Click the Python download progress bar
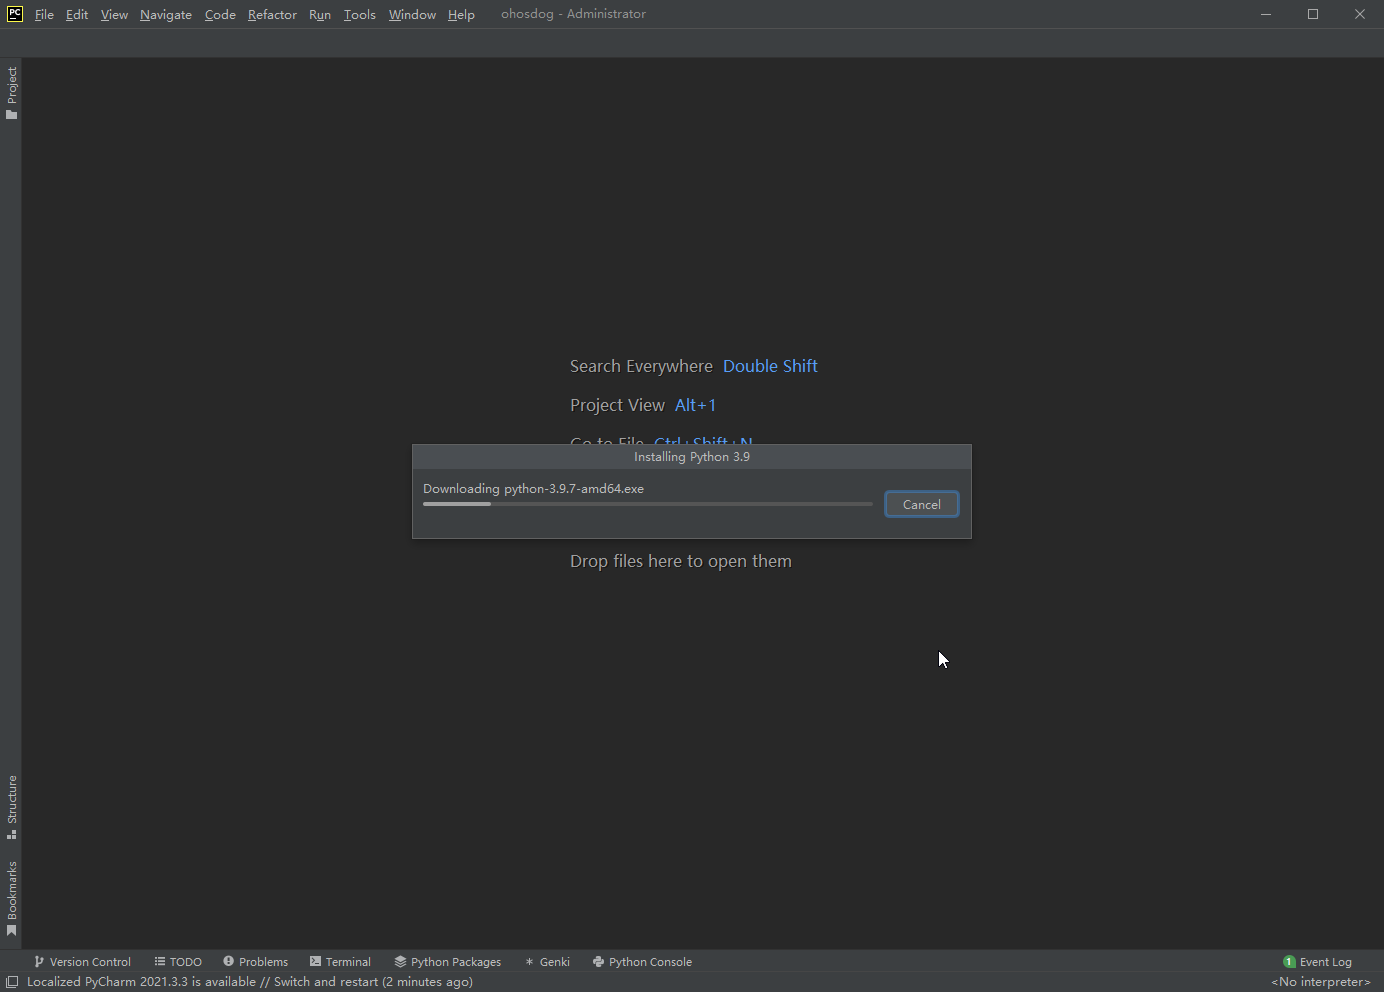Screen dimensions: 1384x992 647,504
